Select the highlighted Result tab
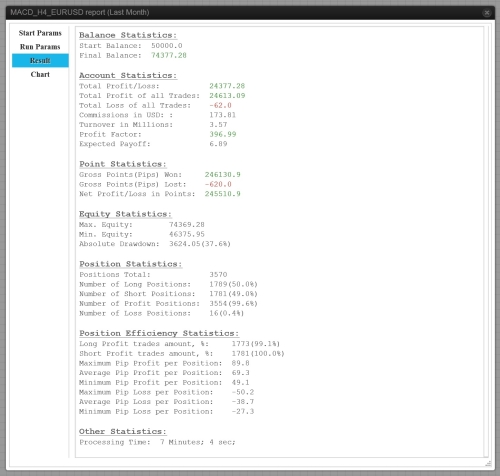This screenshot has height=476, width=500. 40,60
